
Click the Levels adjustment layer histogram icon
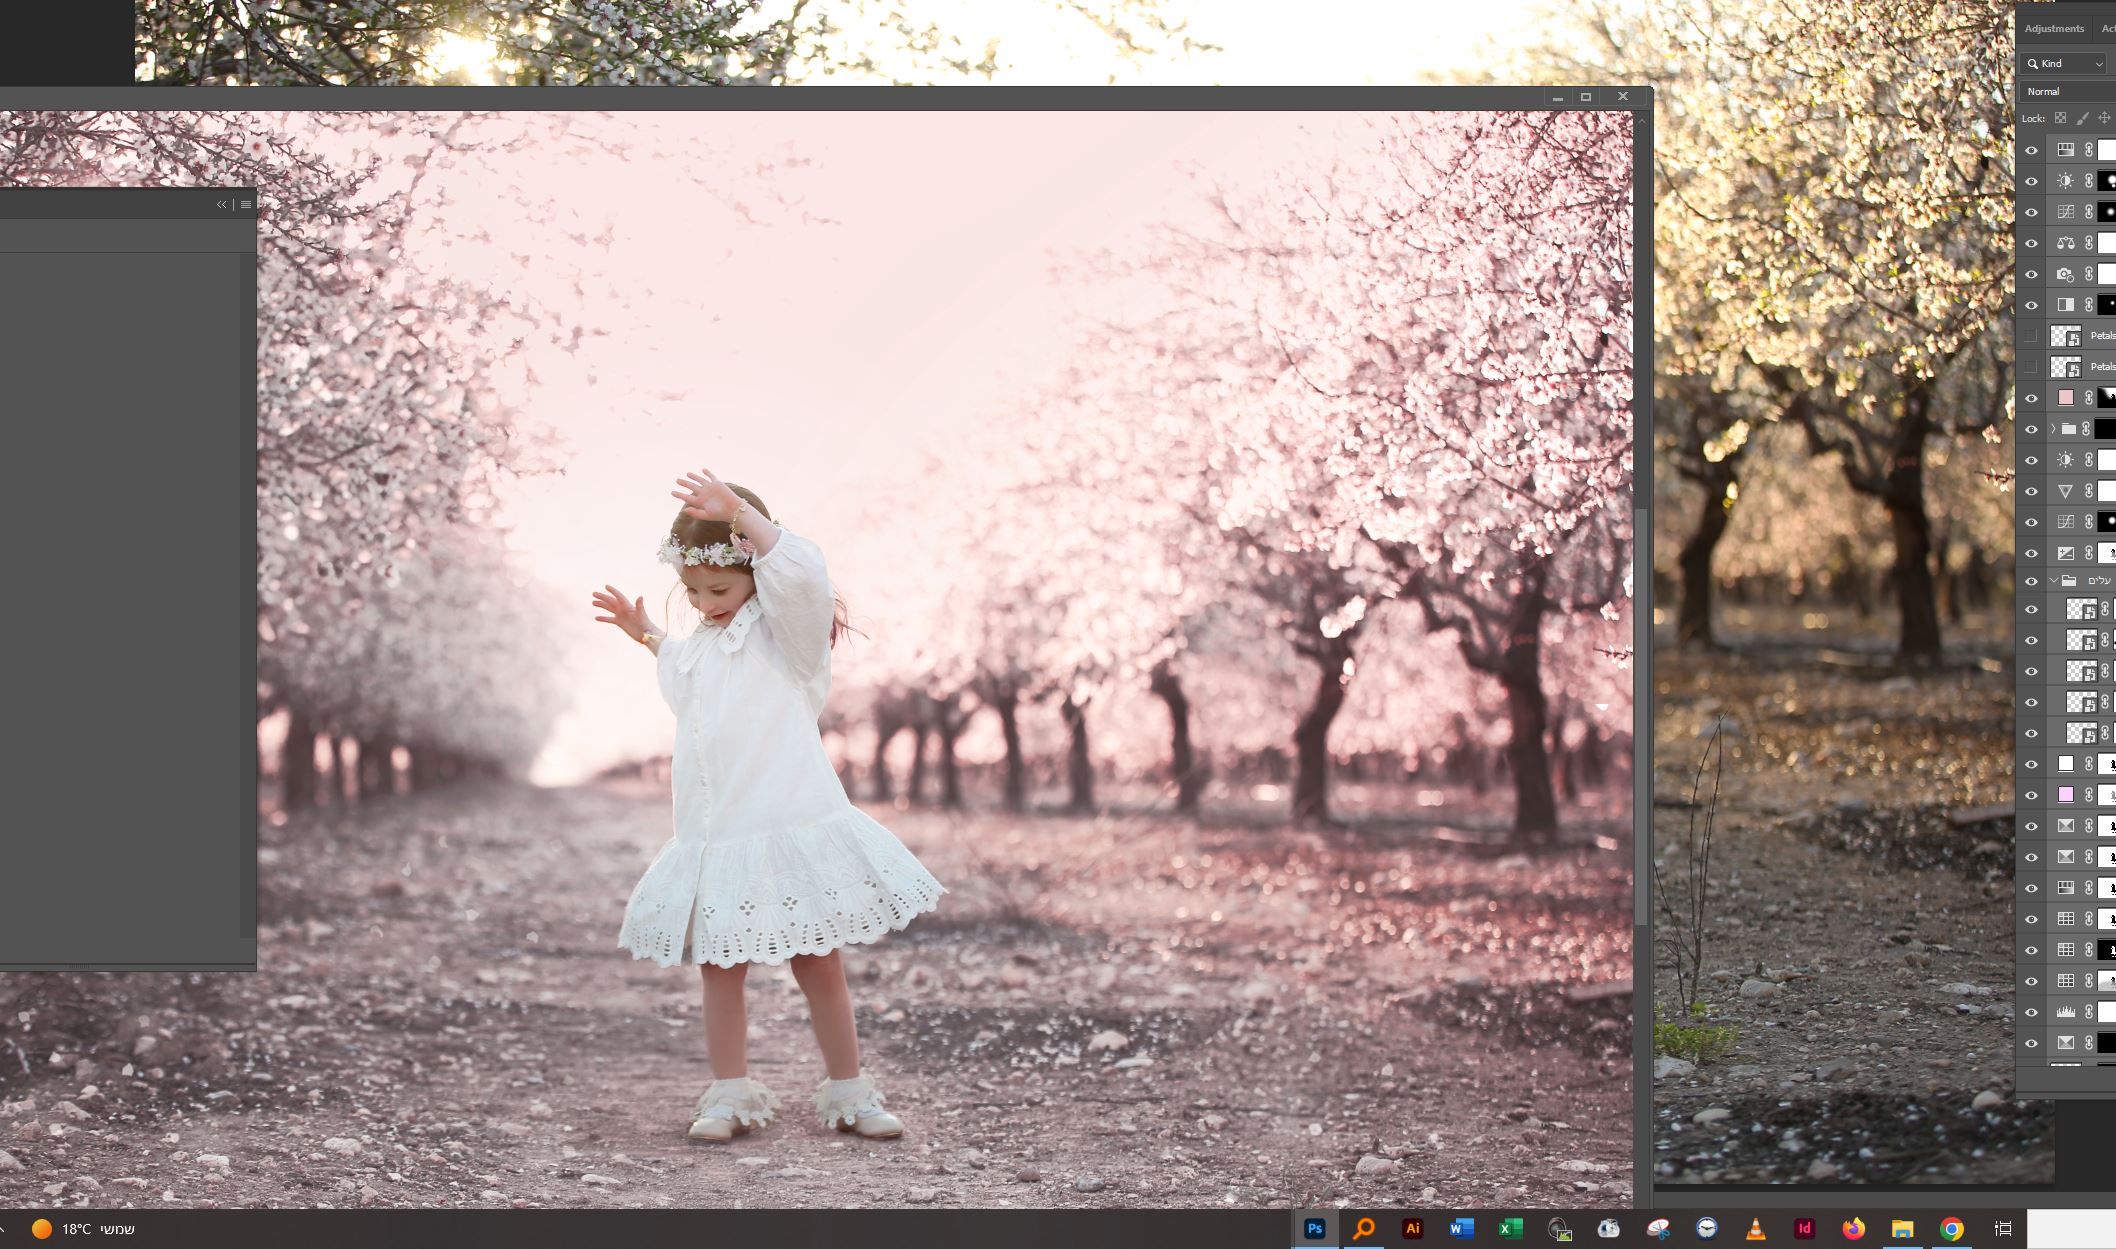tap(2065, 1012)
